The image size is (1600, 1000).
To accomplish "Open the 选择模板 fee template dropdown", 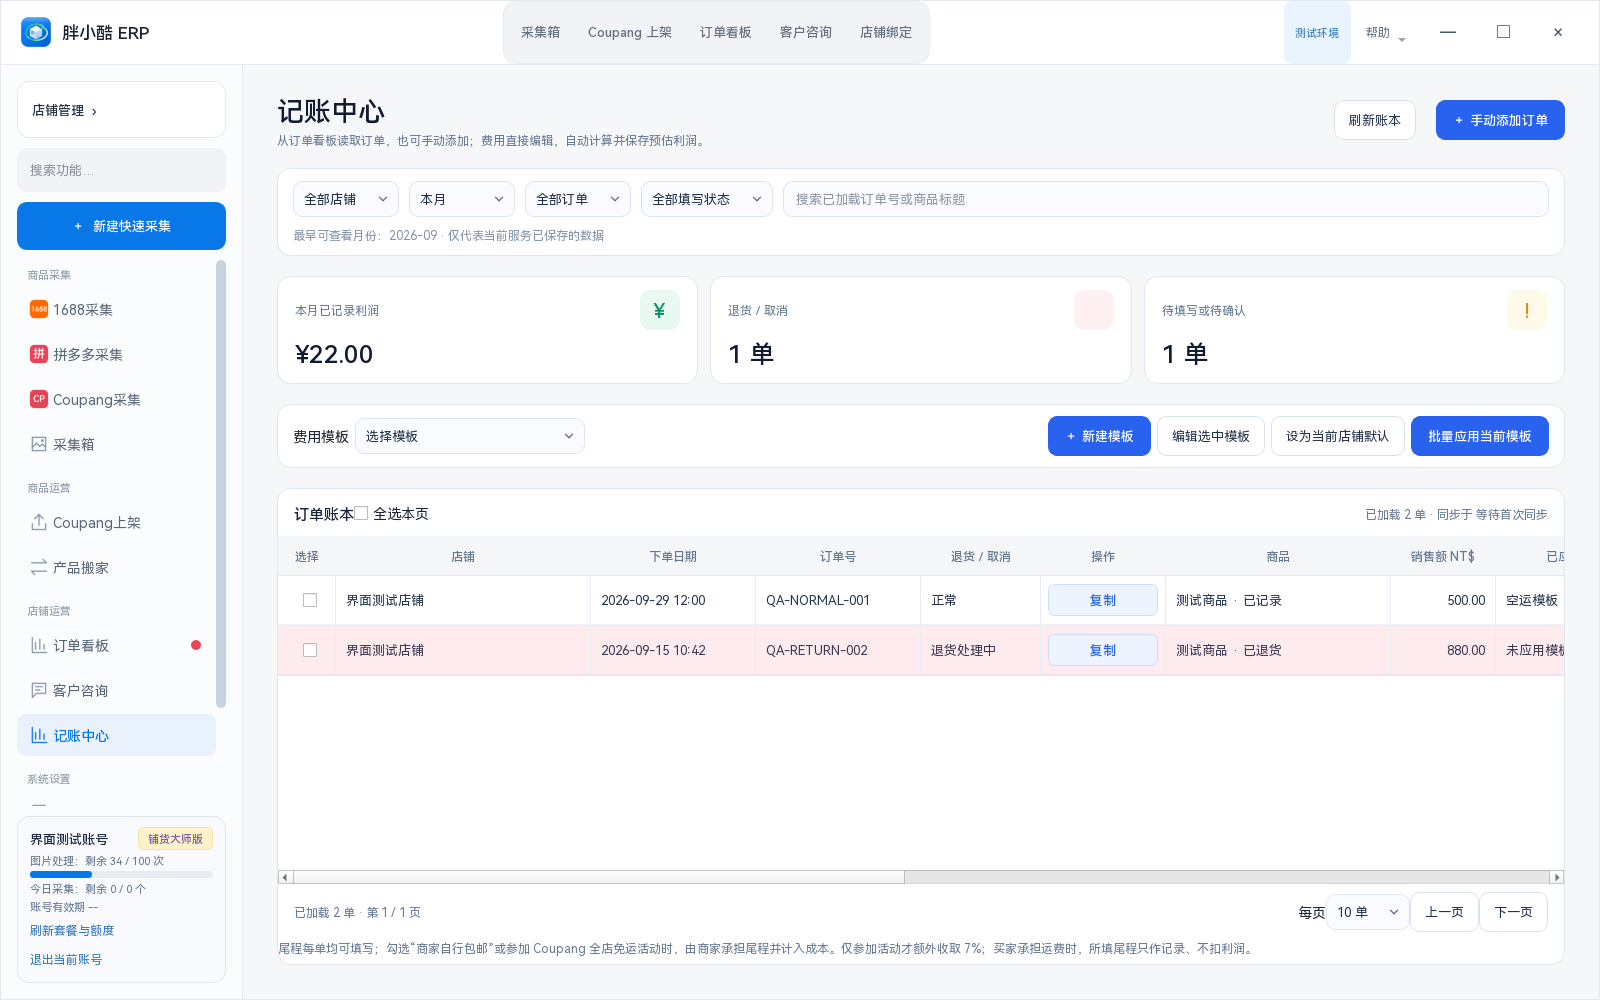I will 470,436.
